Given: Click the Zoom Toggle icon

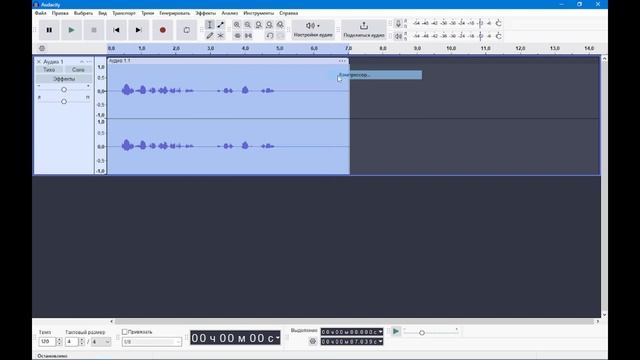Looking at the screenshot, I should point(280,25).
